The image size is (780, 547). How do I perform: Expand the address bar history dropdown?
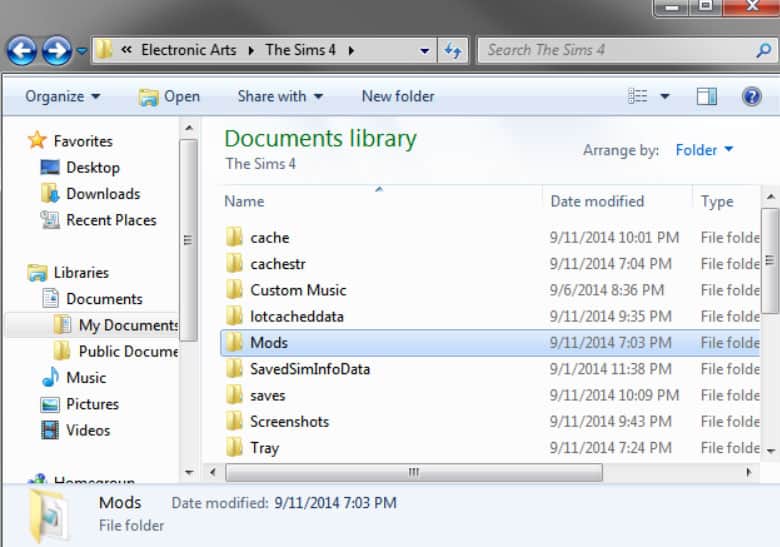425,50
